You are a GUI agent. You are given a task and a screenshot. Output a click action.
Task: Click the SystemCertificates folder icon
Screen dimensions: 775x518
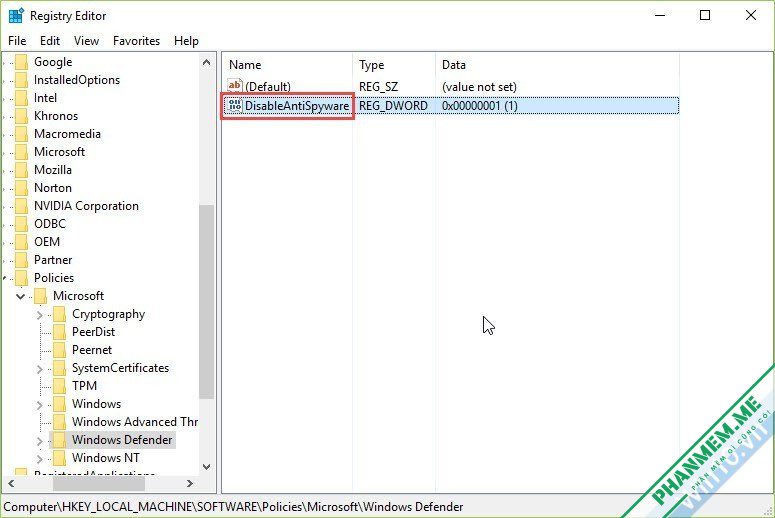59,368
